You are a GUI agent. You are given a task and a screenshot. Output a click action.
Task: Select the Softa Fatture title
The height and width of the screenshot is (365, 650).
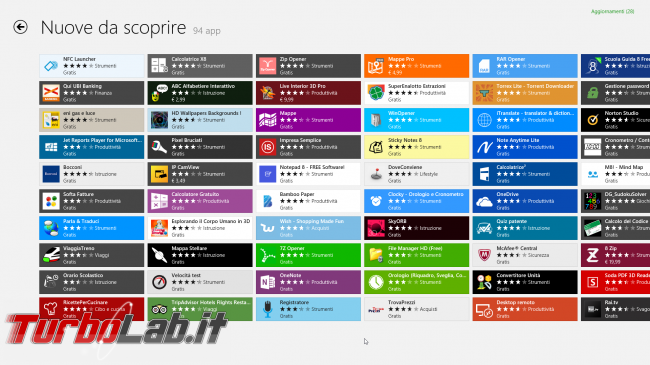78,194
